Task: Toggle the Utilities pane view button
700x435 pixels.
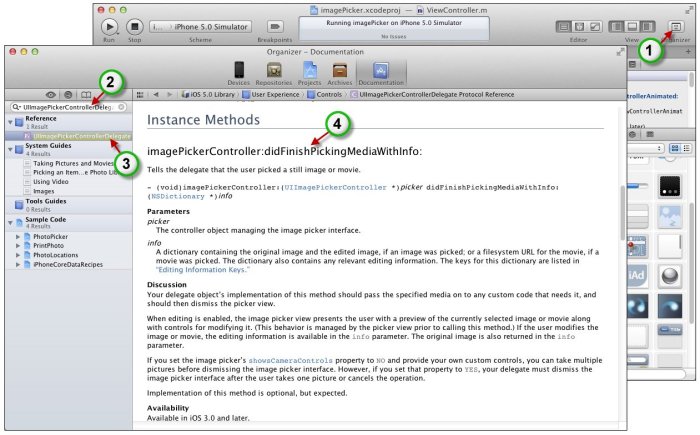Action: pos(648,27)
